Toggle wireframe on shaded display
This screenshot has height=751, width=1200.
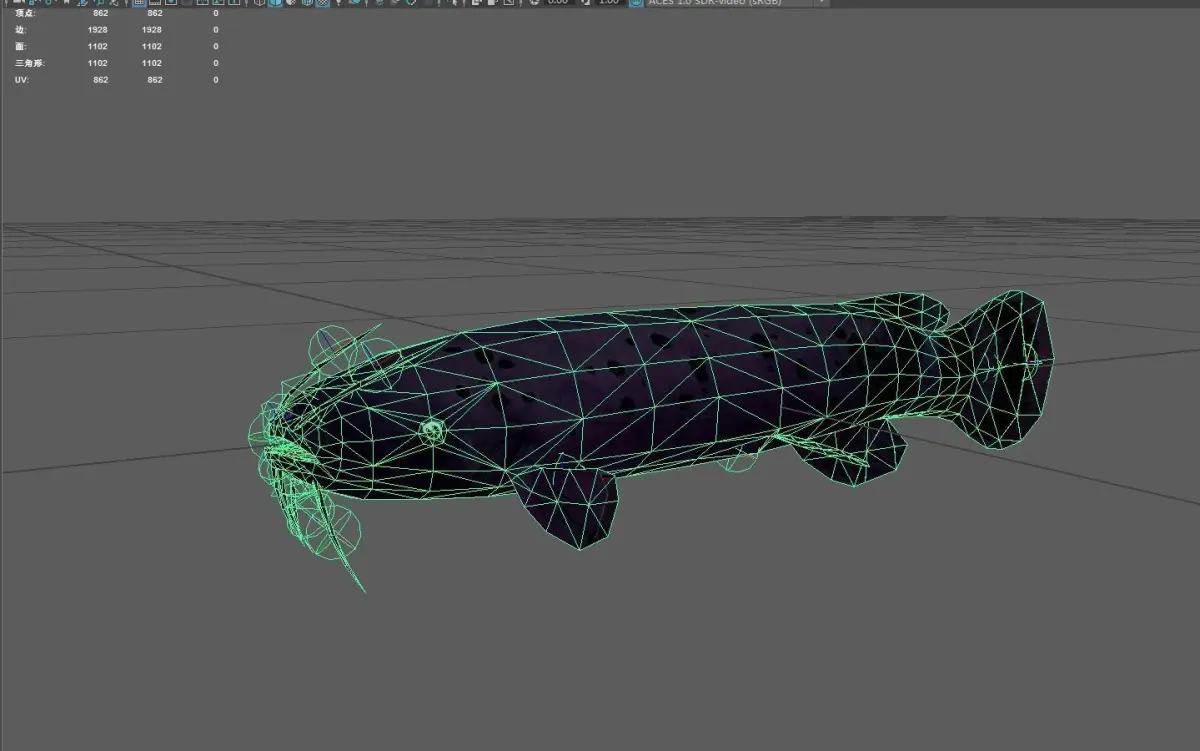click(306, 3)
